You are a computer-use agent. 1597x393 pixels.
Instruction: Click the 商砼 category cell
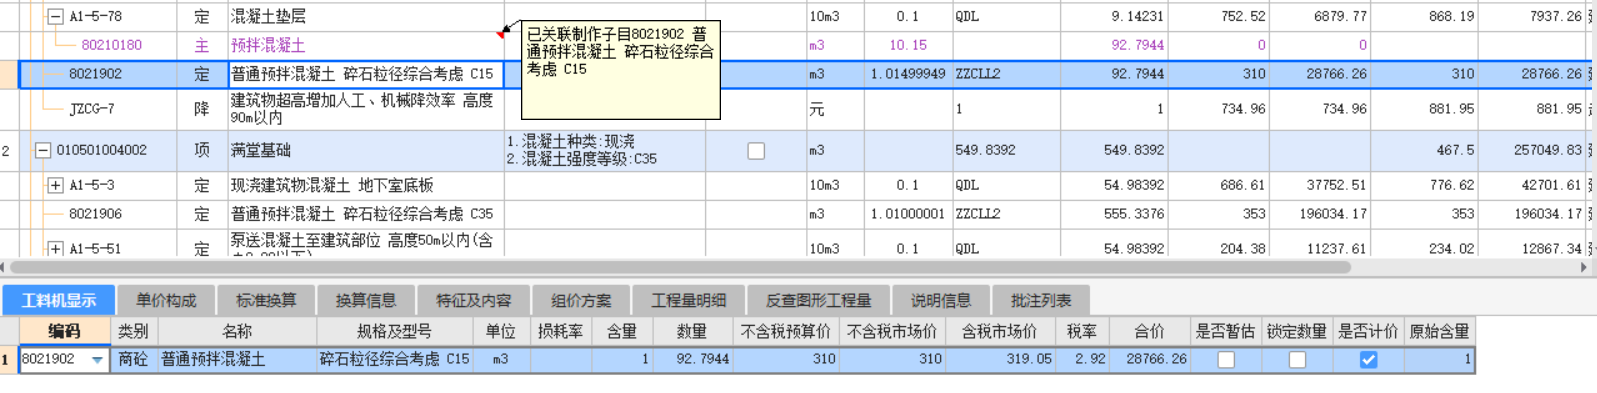133,360
